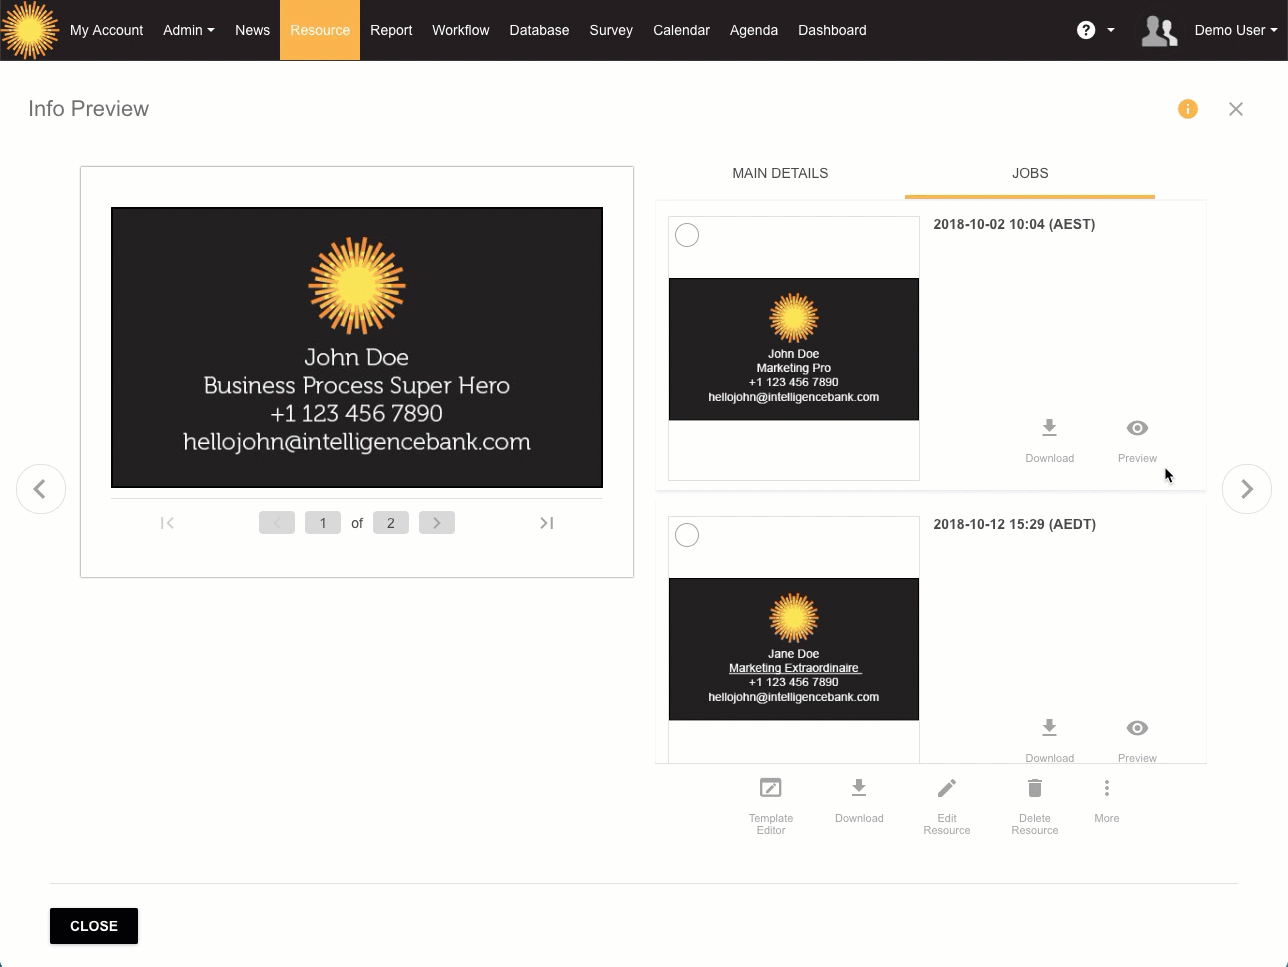Click the sunburst logo in navbar
This screenshot has width=1288, height=967.
[x=30, y=30]
